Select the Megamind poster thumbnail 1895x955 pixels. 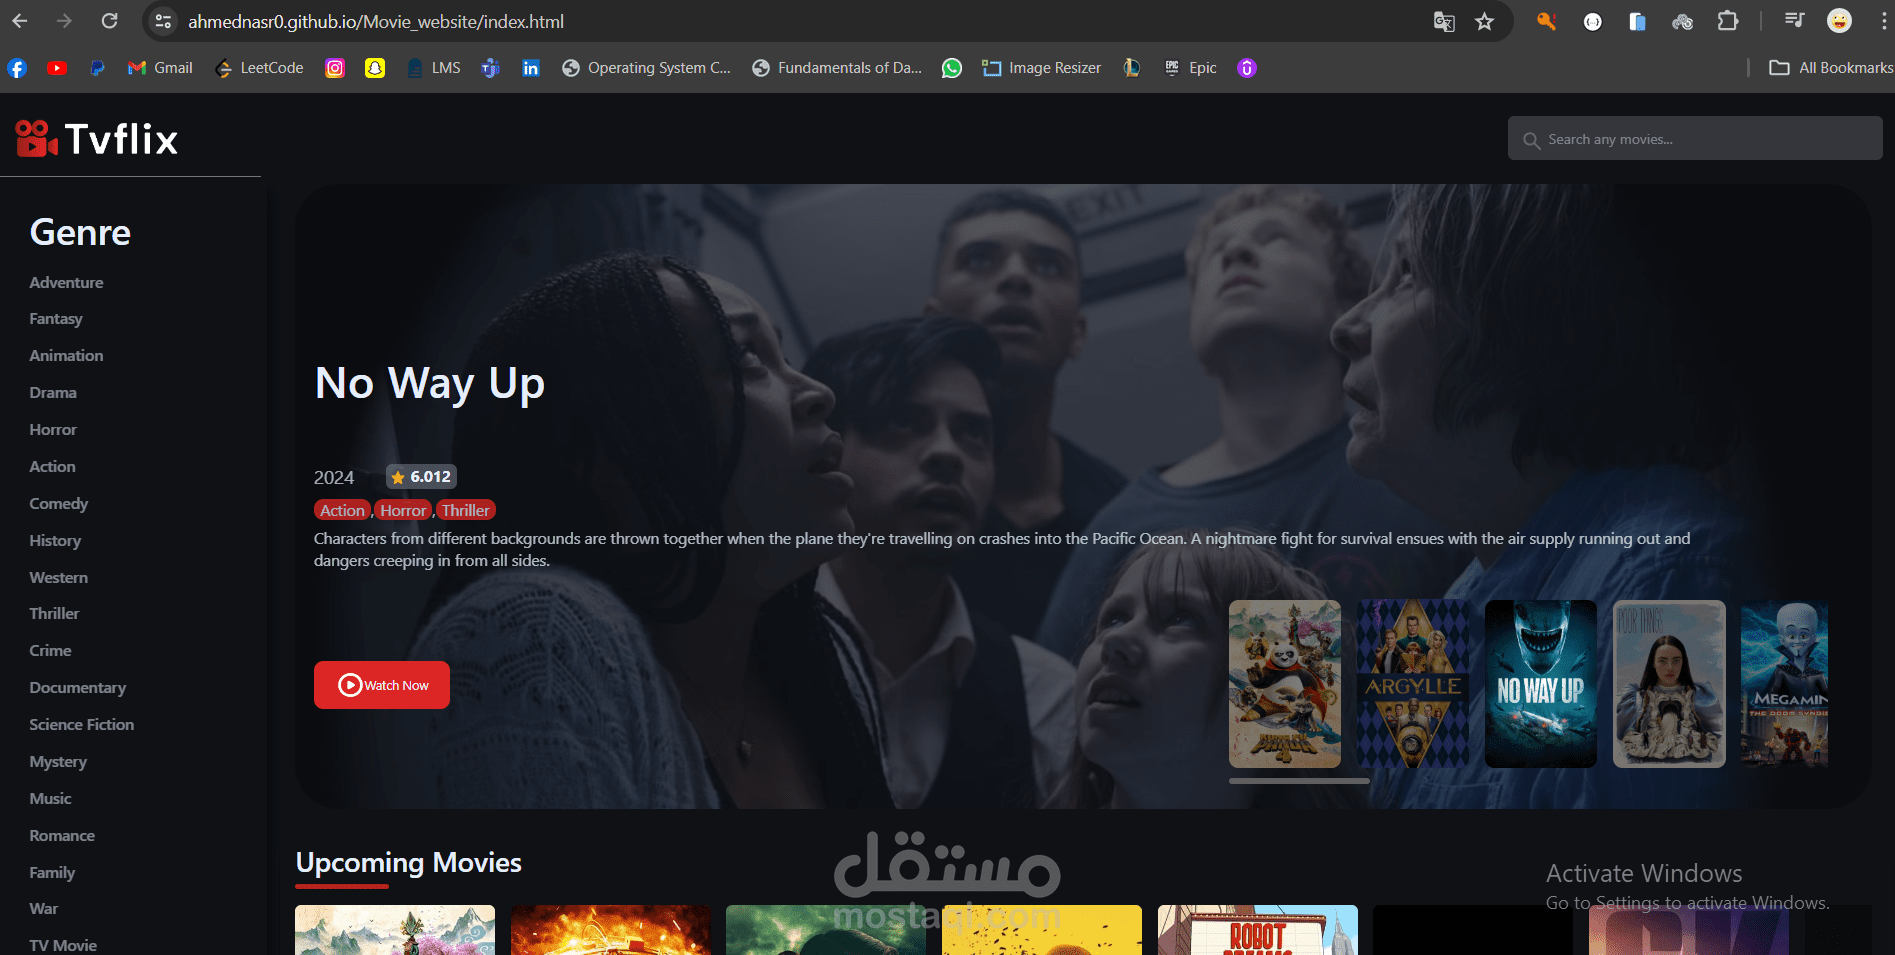[x=1784, y=684]
